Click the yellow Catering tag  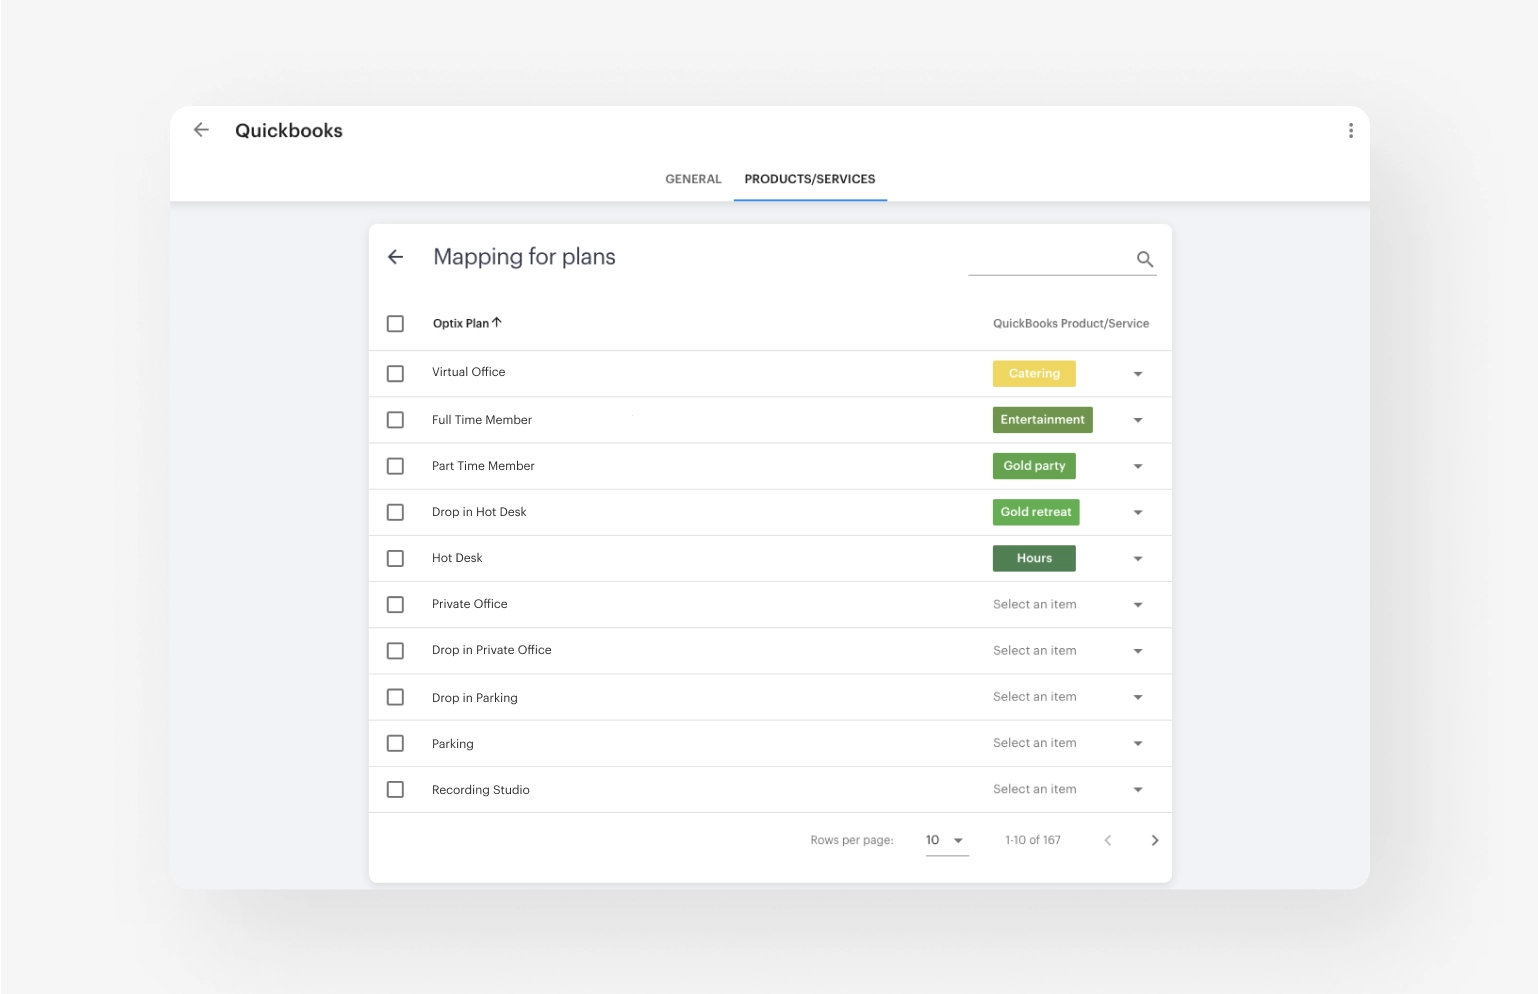[1034, 373]
